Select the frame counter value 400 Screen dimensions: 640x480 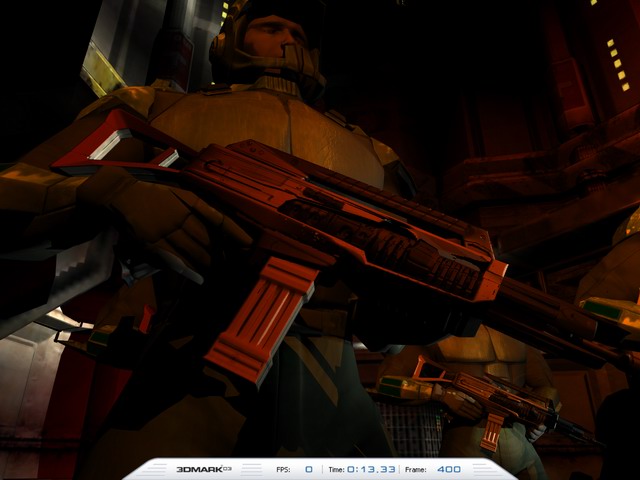[x=448, y=469]
